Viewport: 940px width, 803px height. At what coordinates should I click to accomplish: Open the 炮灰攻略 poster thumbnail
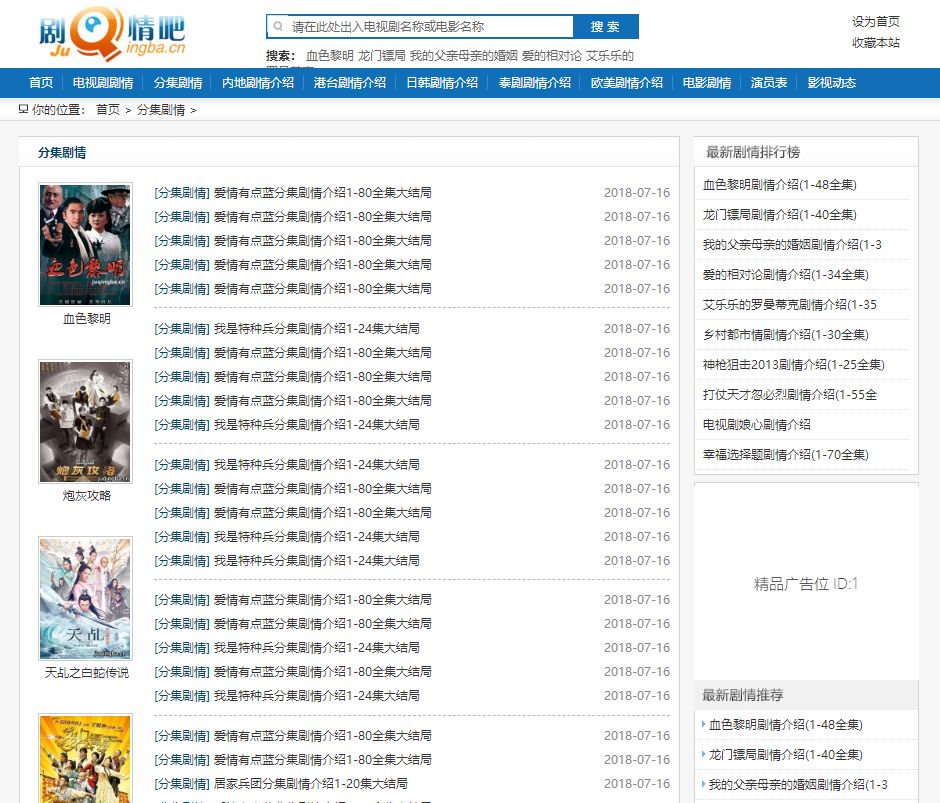click(x=85, y=422)
